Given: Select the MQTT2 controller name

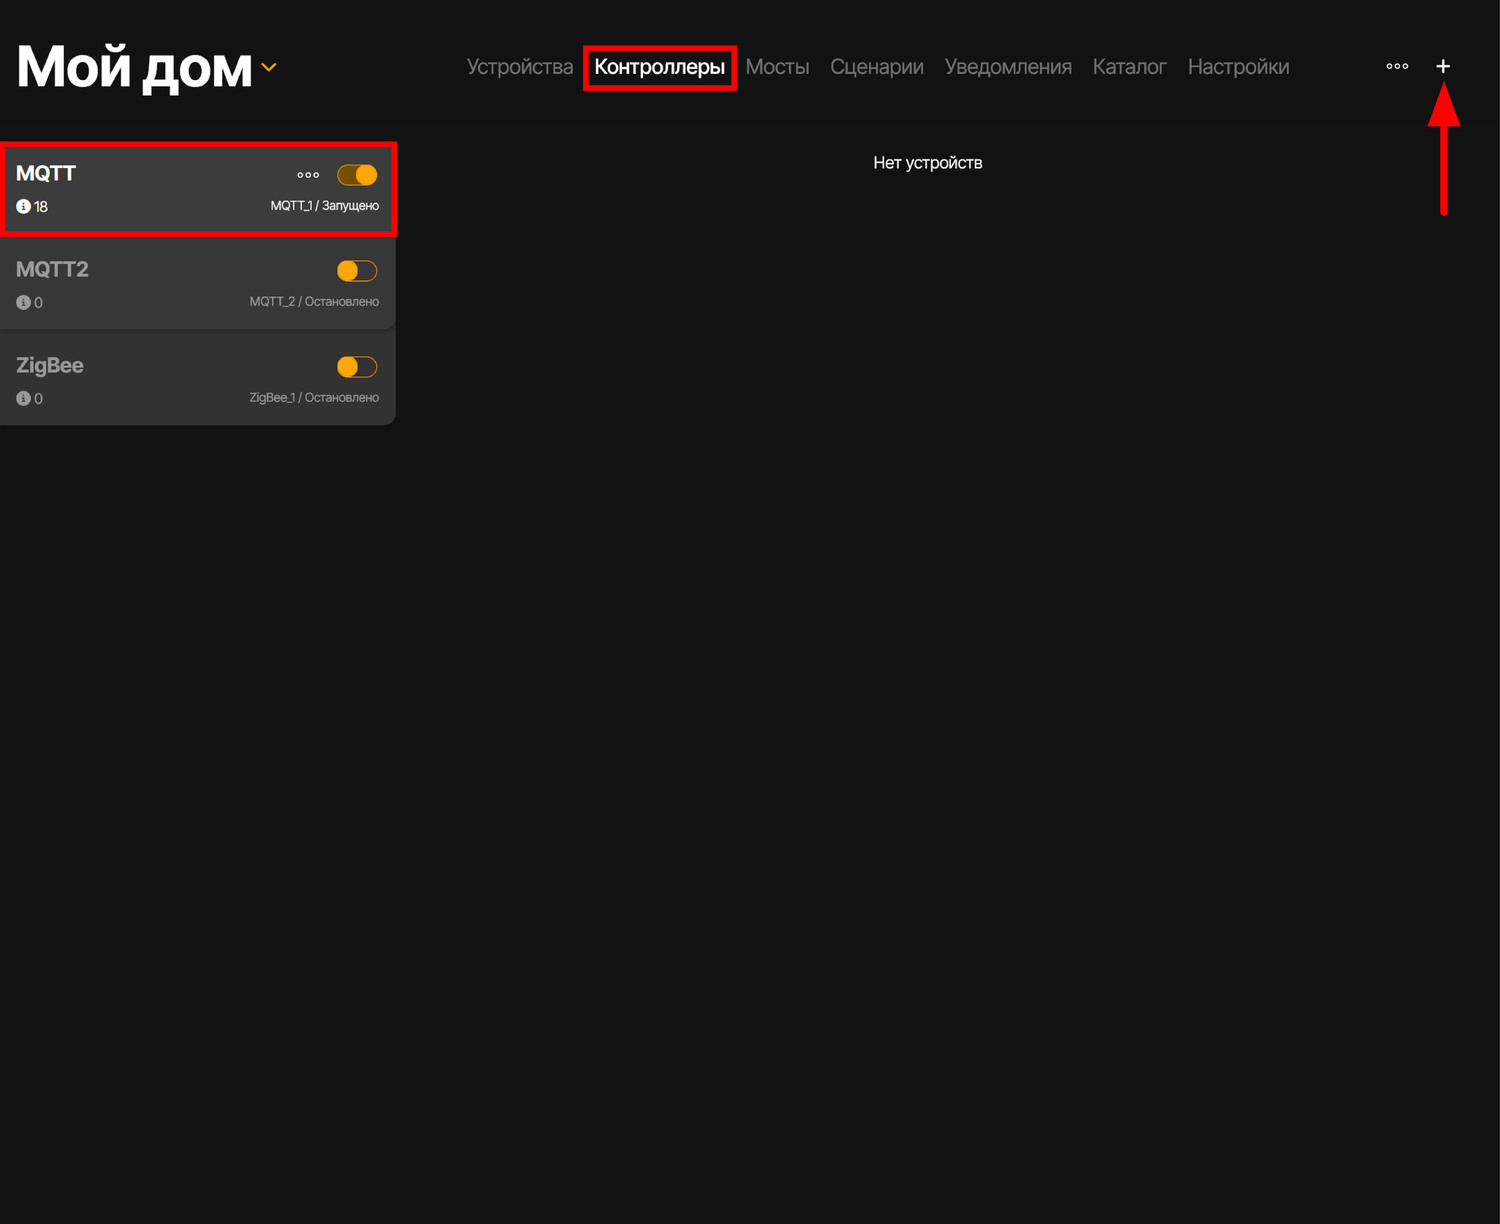Looking at the screenshot, I should [x=52, y=269].
